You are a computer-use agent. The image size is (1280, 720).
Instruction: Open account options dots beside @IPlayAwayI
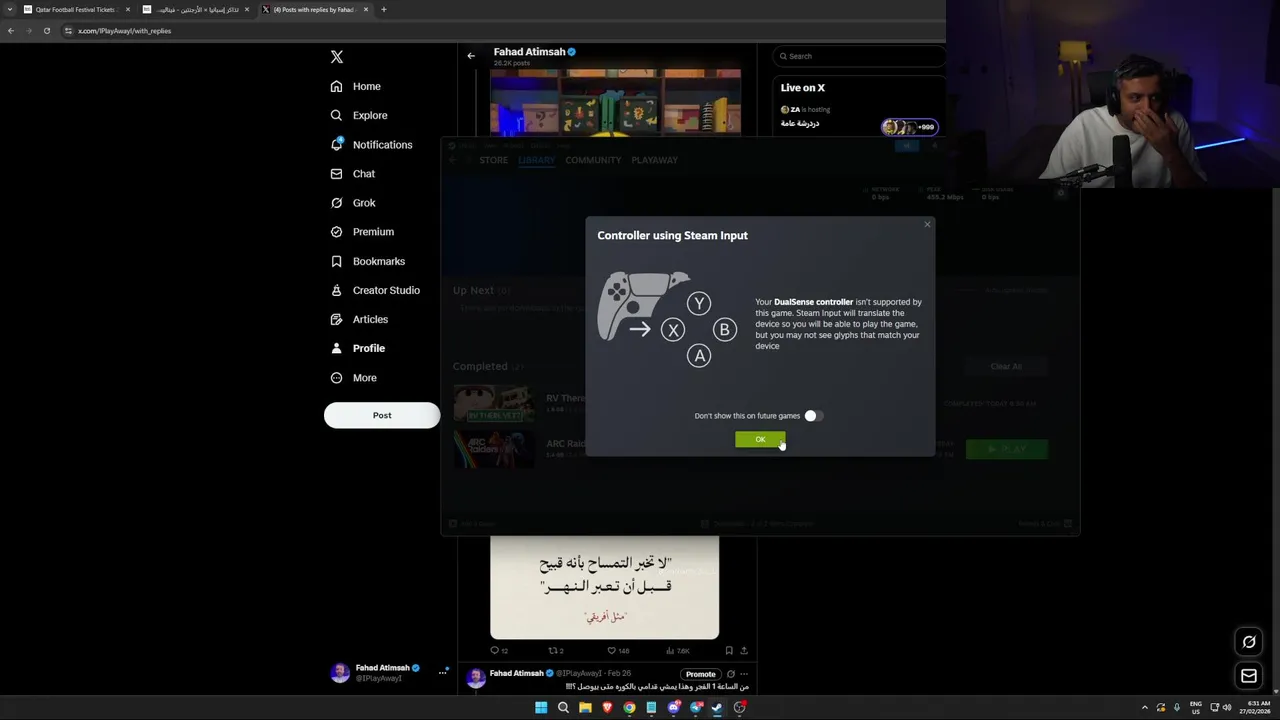(442, 673)
